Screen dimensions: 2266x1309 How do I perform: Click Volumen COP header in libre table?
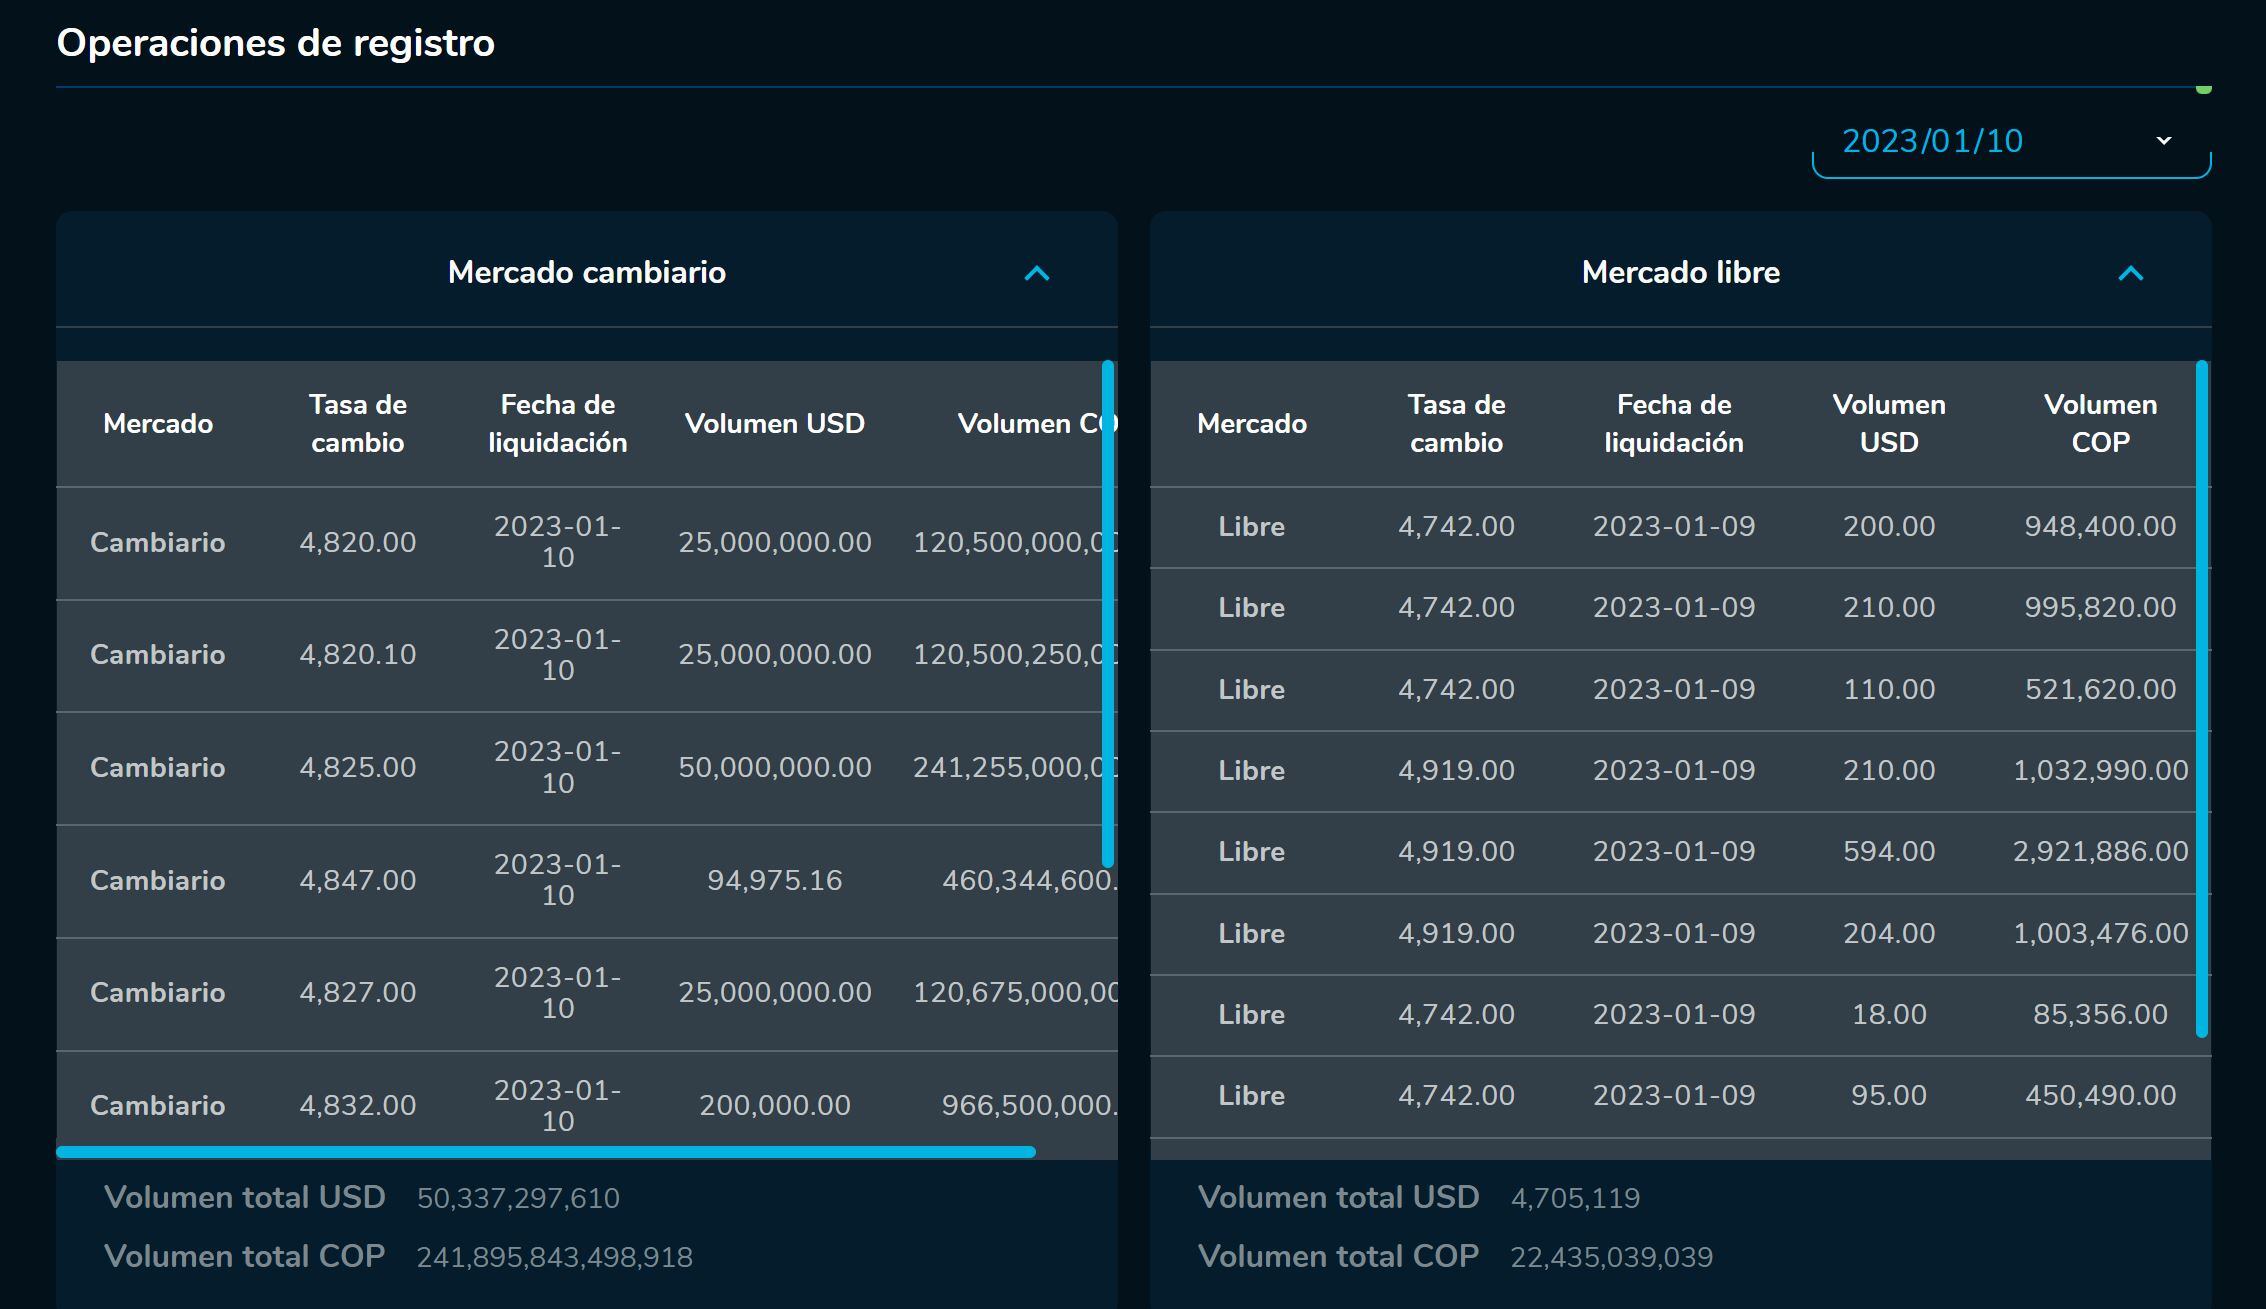tap(2099, 423)
